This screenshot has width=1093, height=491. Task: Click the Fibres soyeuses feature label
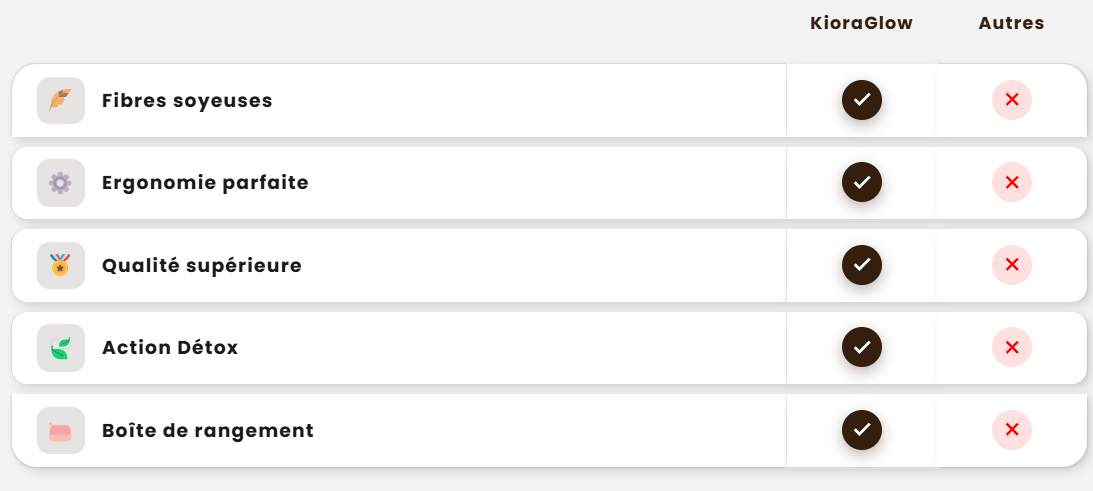tap(187, 101)
